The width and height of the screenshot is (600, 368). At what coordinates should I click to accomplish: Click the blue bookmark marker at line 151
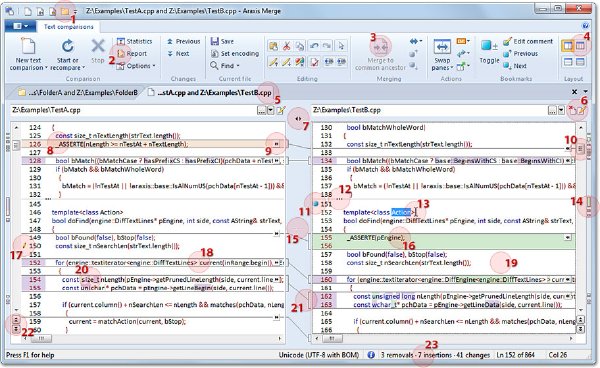[316, 204]
